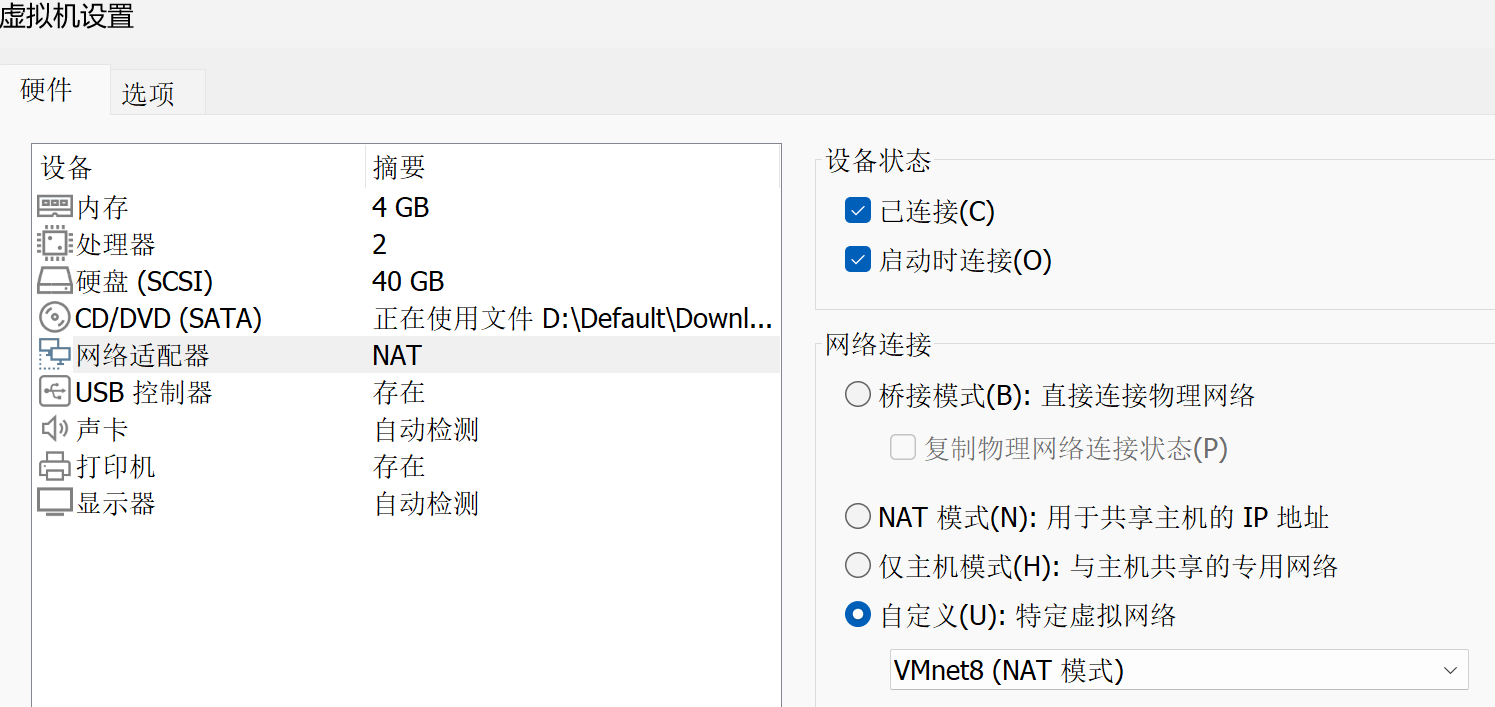1495x707 pixels.
Task: Select the display (显示器) monitor icon
Action: [55, 503]
